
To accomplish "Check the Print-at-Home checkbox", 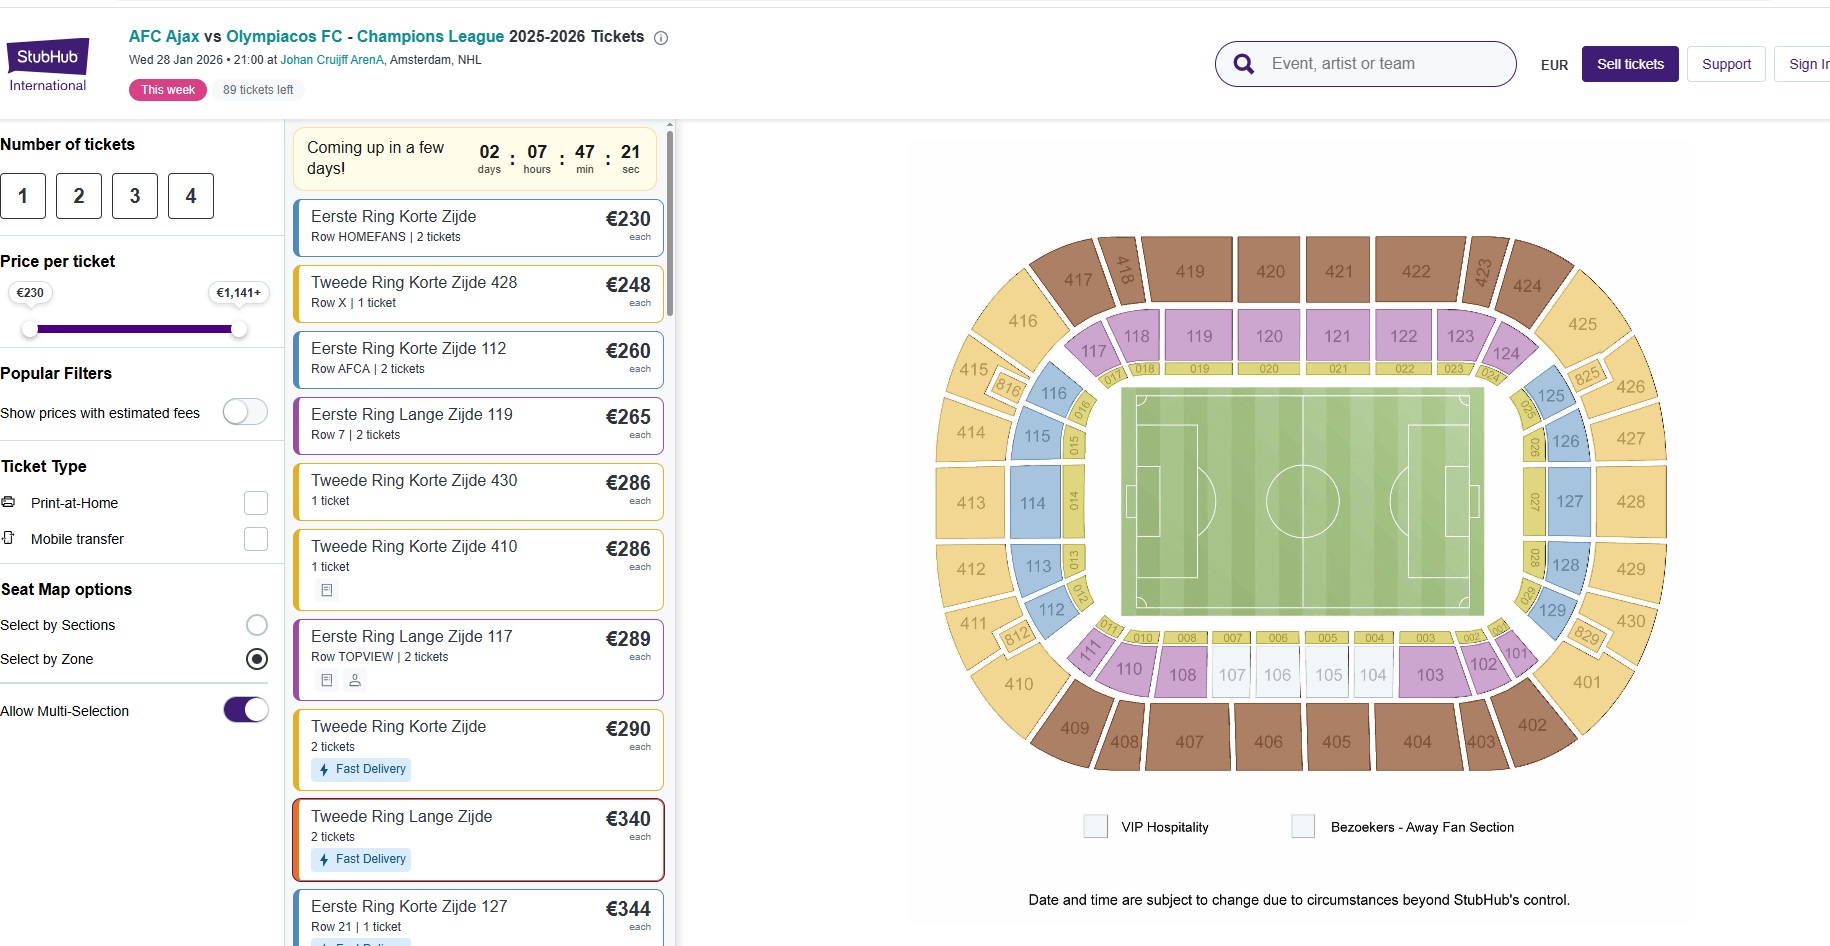I will pyautogui.click(x=256, y=503).
